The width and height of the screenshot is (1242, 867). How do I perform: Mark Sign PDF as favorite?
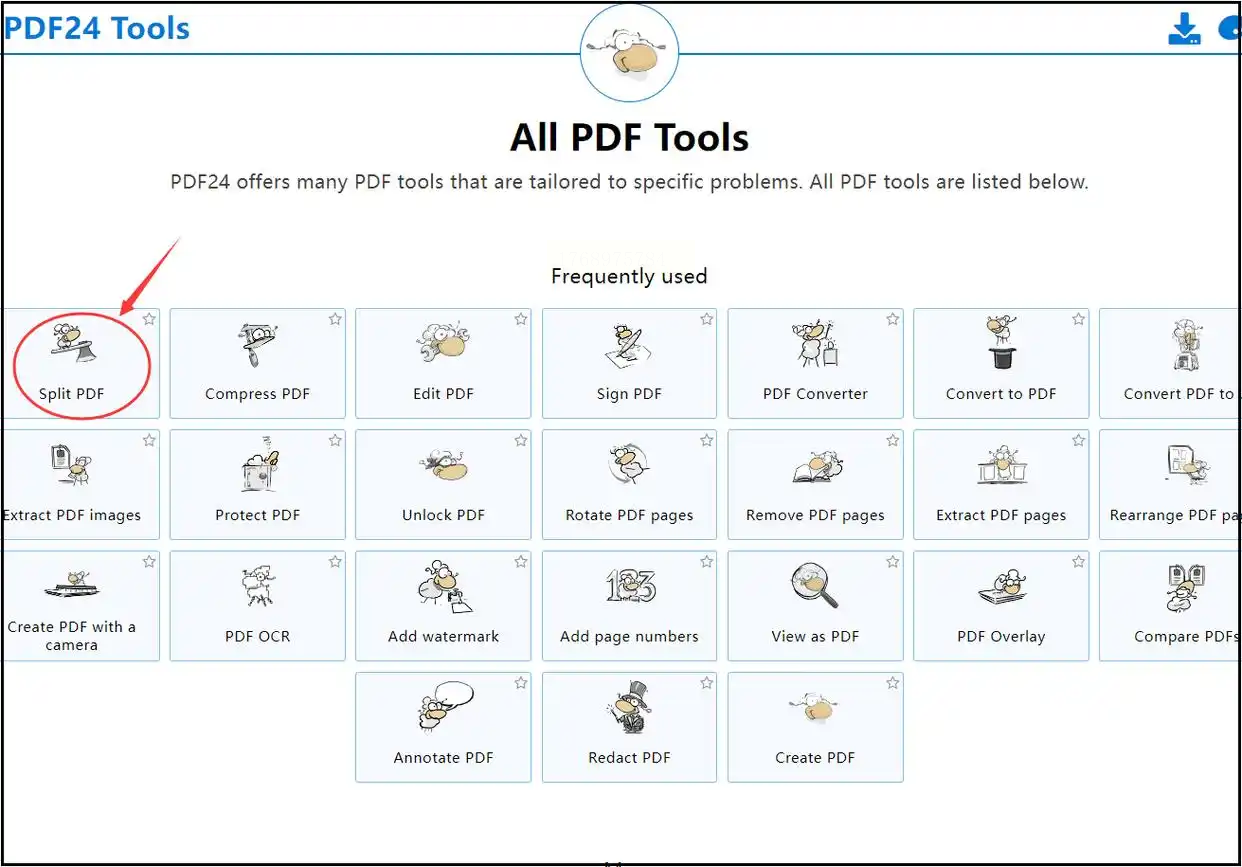pyautogui.click(x=707, y=319)
